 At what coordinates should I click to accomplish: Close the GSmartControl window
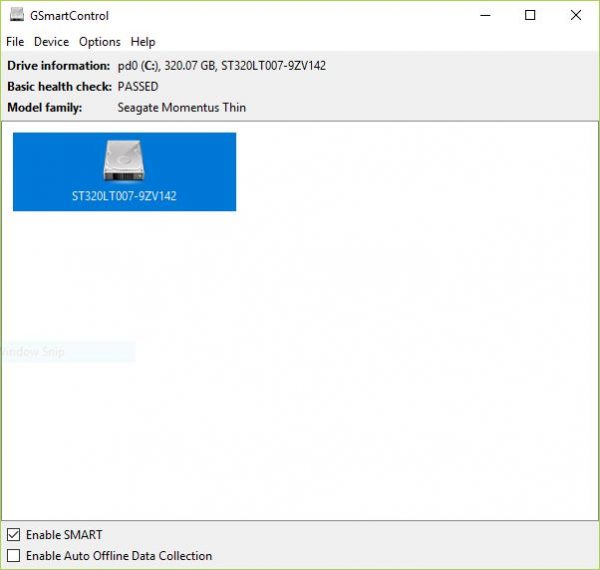pyautogui.click(x=576, y=15)
